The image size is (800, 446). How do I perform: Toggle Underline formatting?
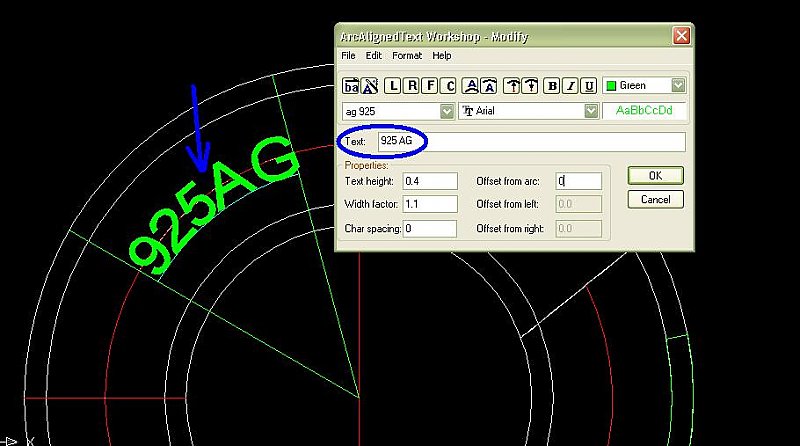589,86
